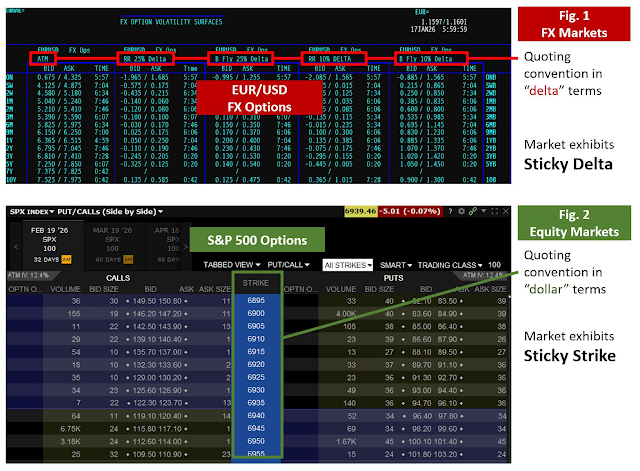Click the 4.00K put volume cell
Screen dimensions: 640x471
(346, 314)
